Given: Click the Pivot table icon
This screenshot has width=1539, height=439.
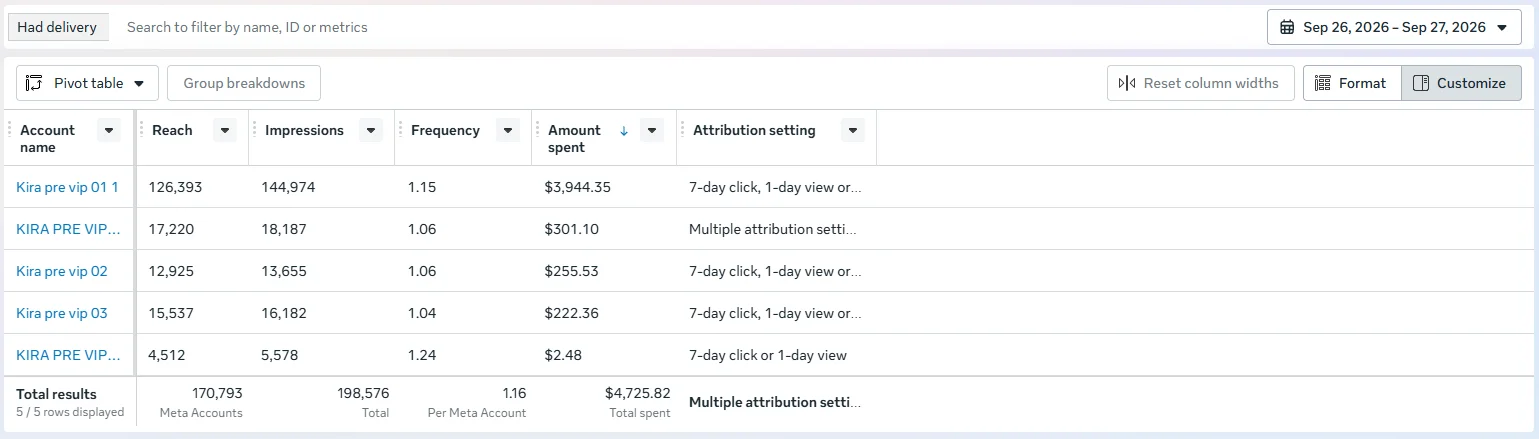Looking at the screenshot, I should 35,83.
